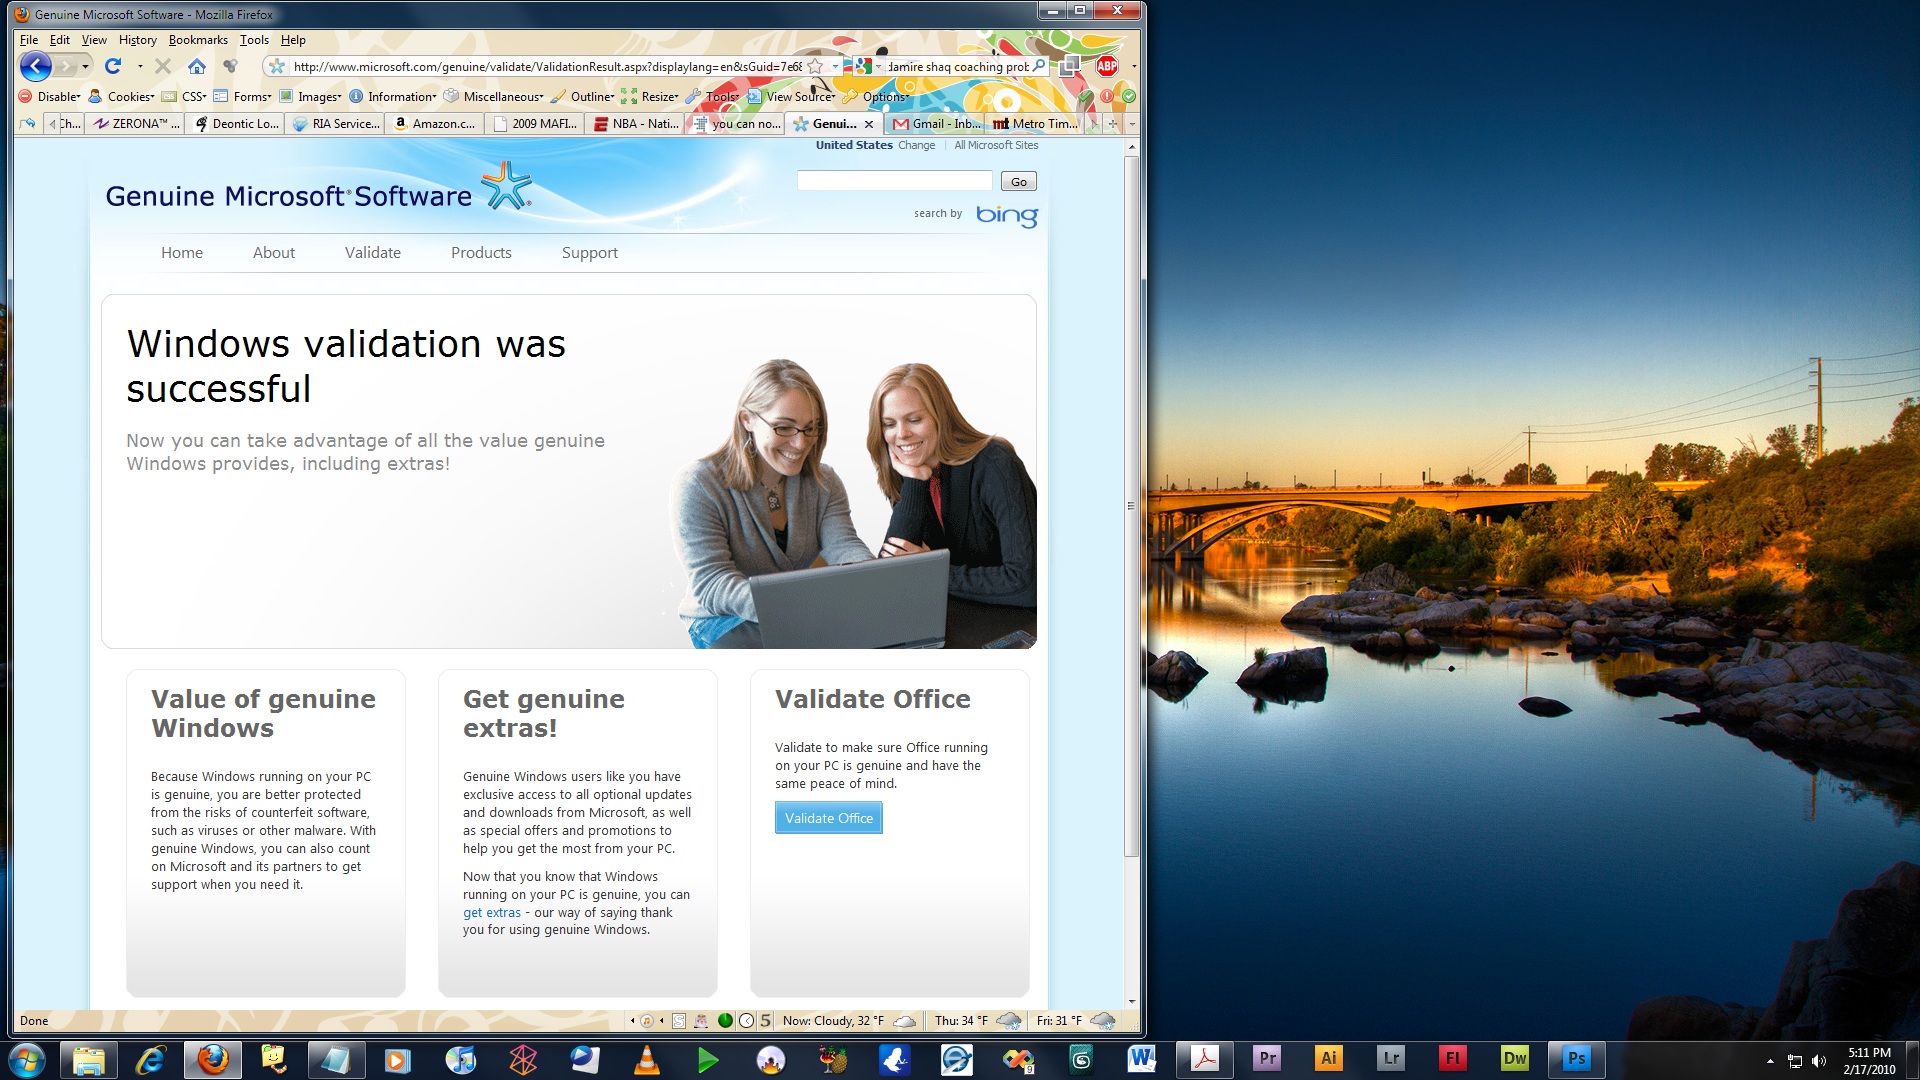Open the Forms web developer menu
The height and width of the screenshot is (1080, 1920).
click(x=242, y=97)
